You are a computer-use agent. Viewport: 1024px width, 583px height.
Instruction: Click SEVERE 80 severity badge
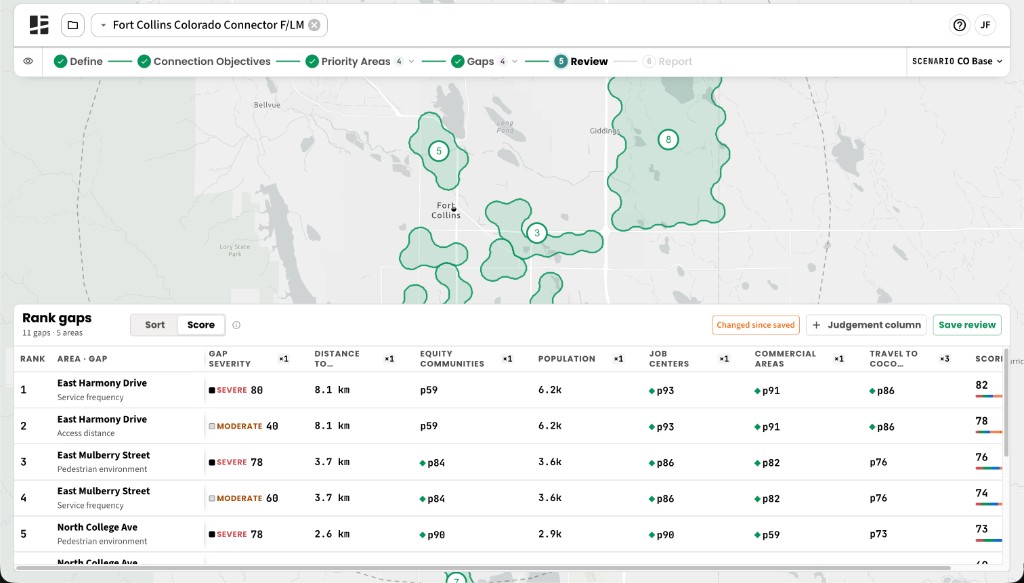(x=236, y=390)
